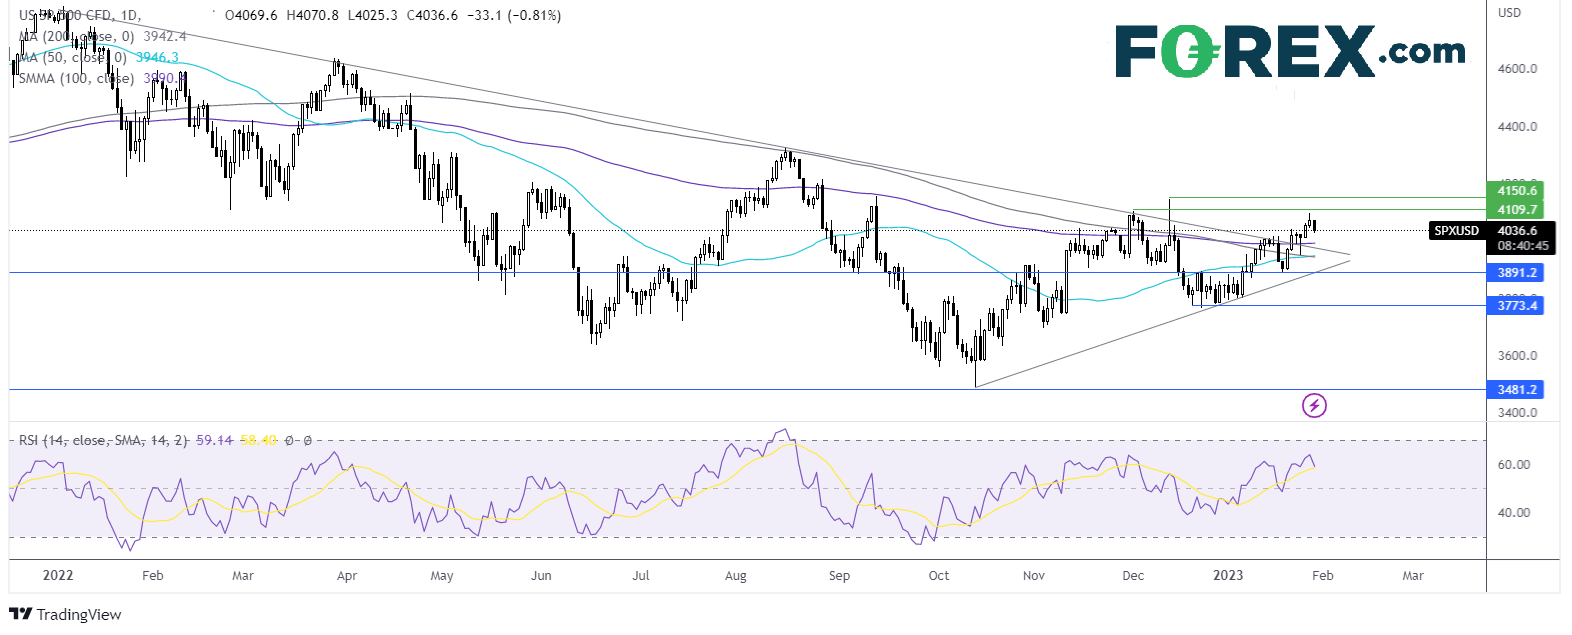Click the 4109.7 price level label

(x=1517, y=209)
